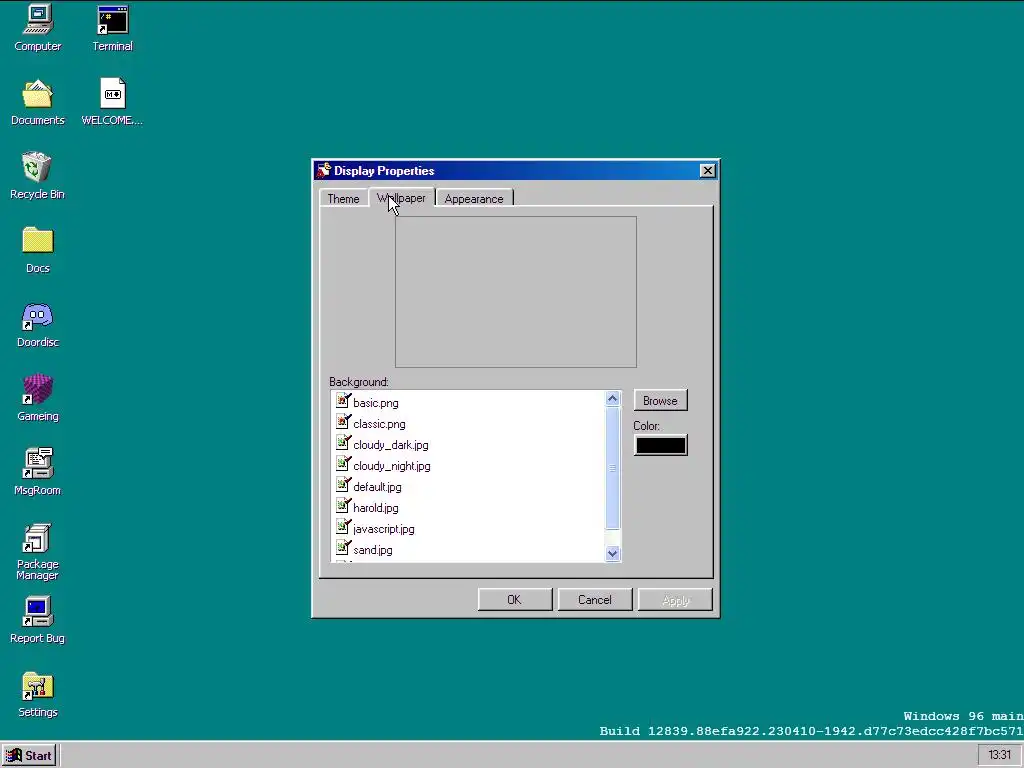Viewport: 1024px width, 768px height.
Task: Click the cloudy_dark.jpg image icon
Action: pos(343,443)
